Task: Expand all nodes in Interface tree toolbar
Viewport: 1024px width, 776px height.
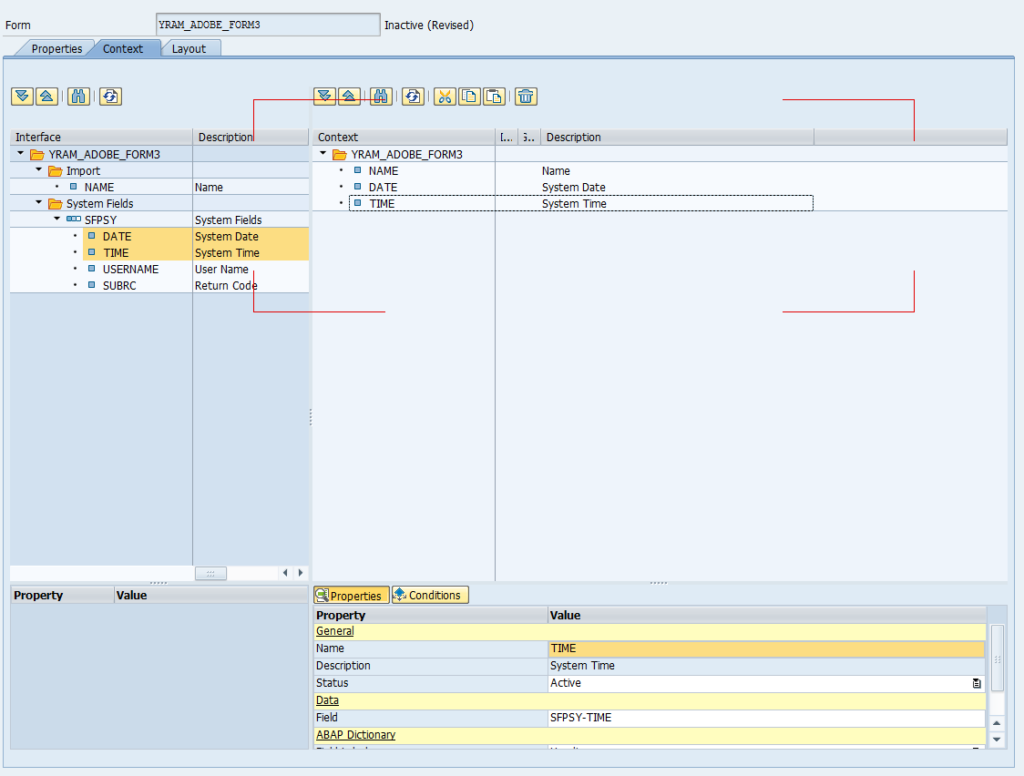Action: coord(22,97)
